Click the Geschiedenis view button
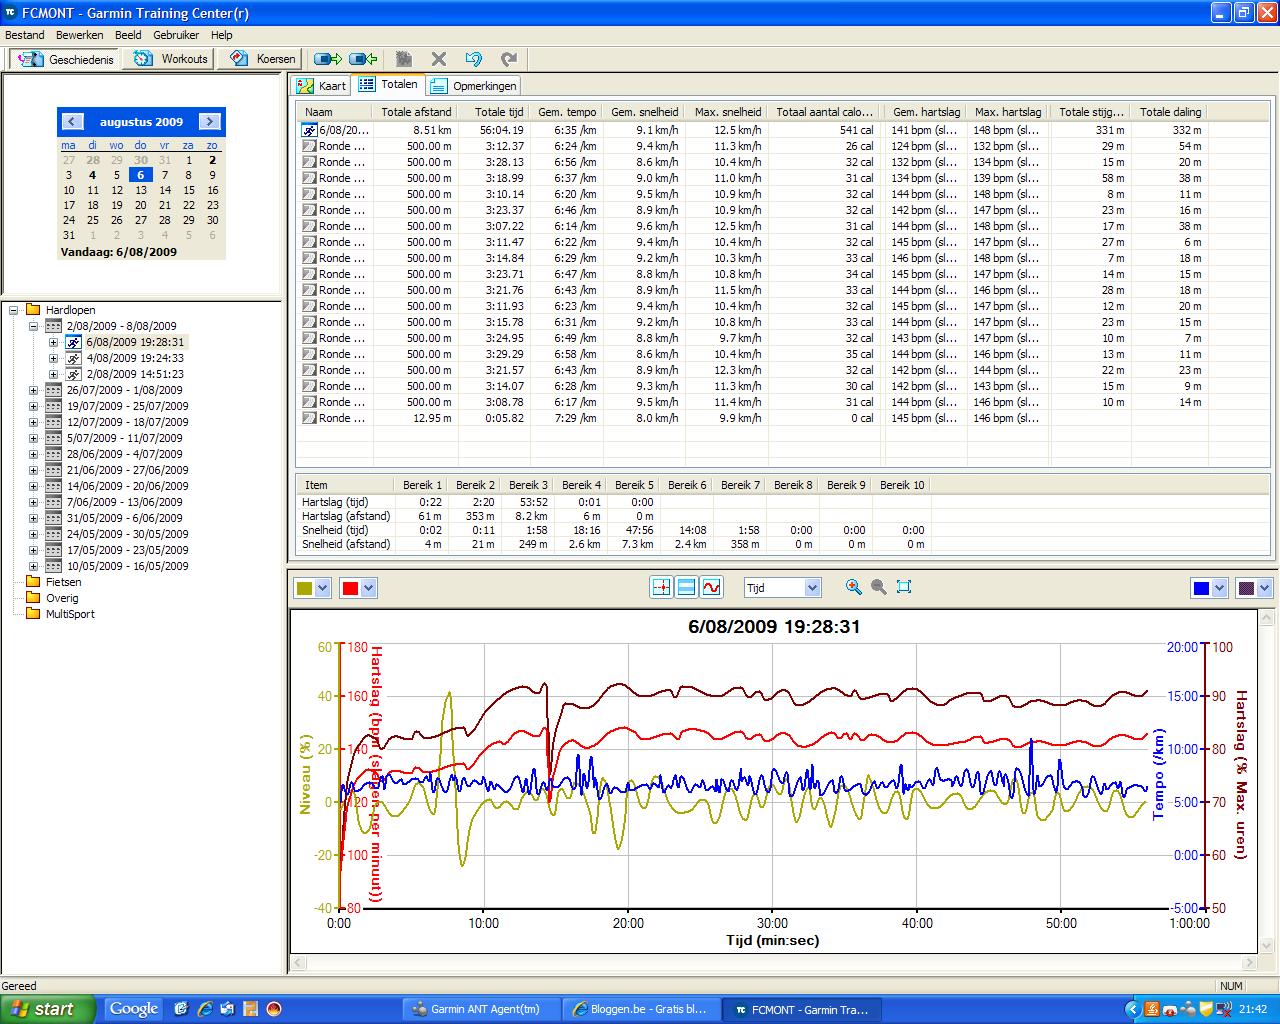 coord(66,59)
